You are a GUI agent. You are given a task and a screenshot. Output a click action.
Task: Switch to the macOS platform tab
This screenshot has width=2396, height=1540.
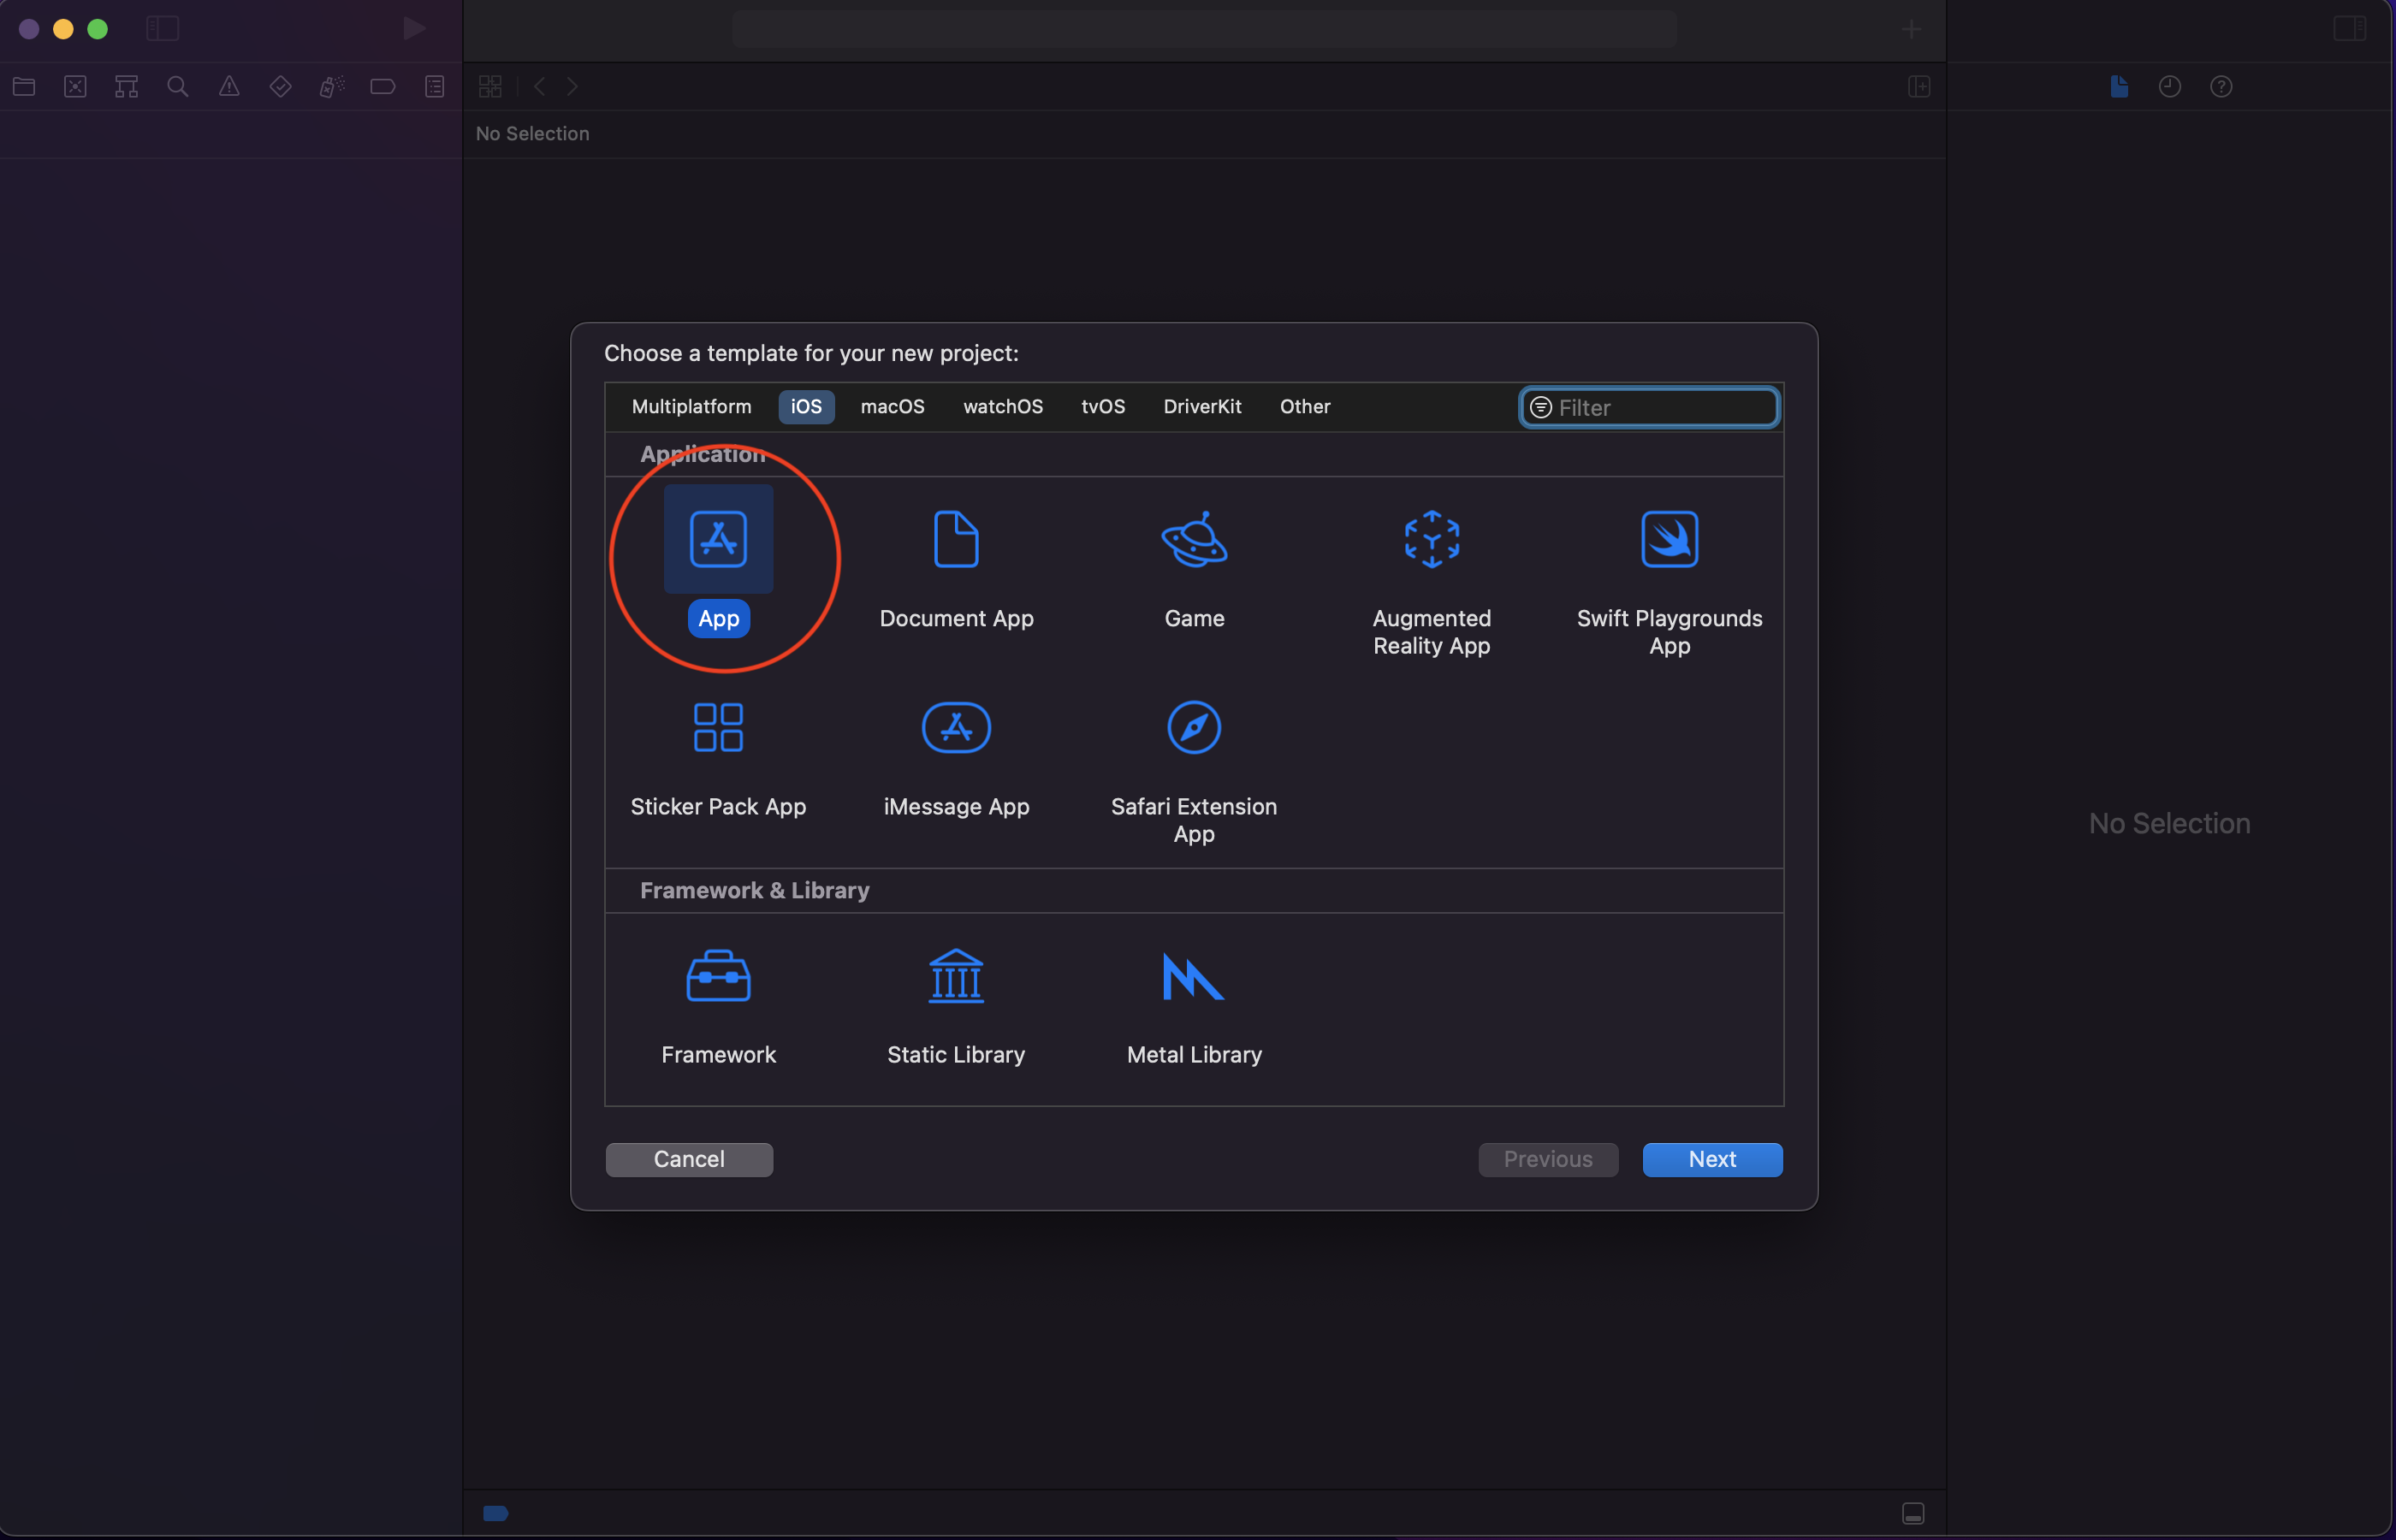click(x=892, y=407)
